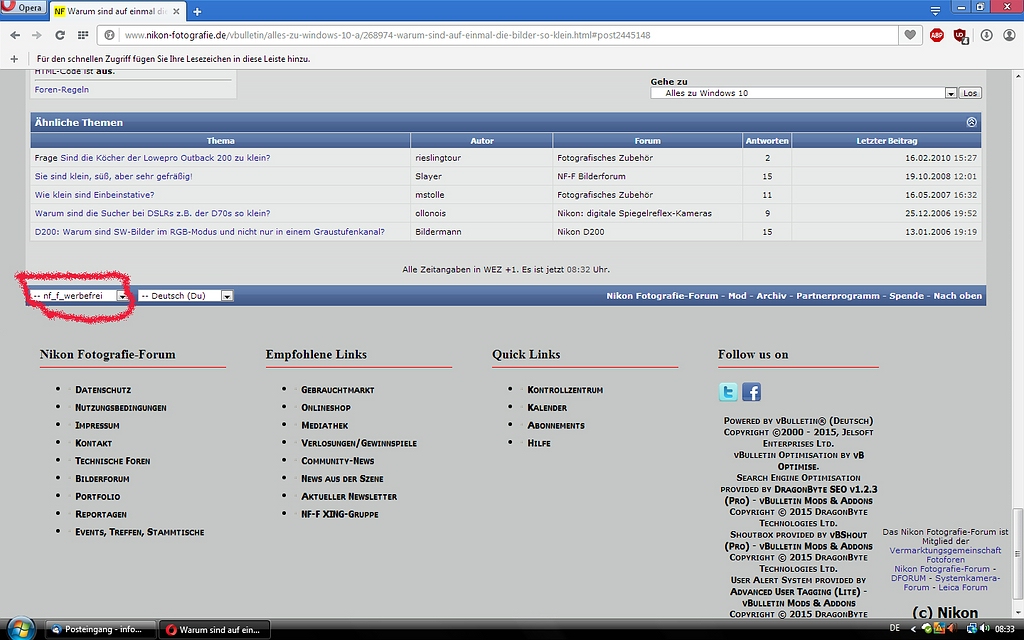Image resolution: width=1024 pixels, height=640 pixels.
Task: Open the Onlineshop link
Action: pos(325,408)
